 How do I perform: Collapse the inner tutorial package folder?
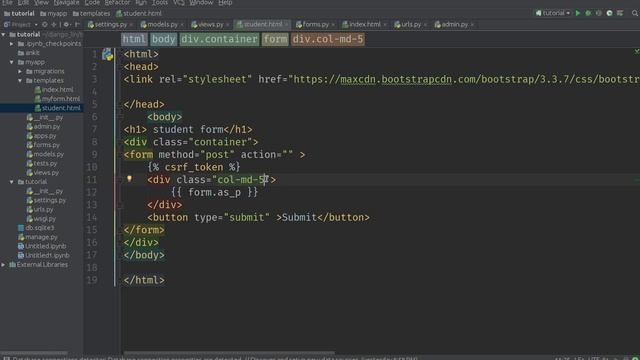coord(12,182)
